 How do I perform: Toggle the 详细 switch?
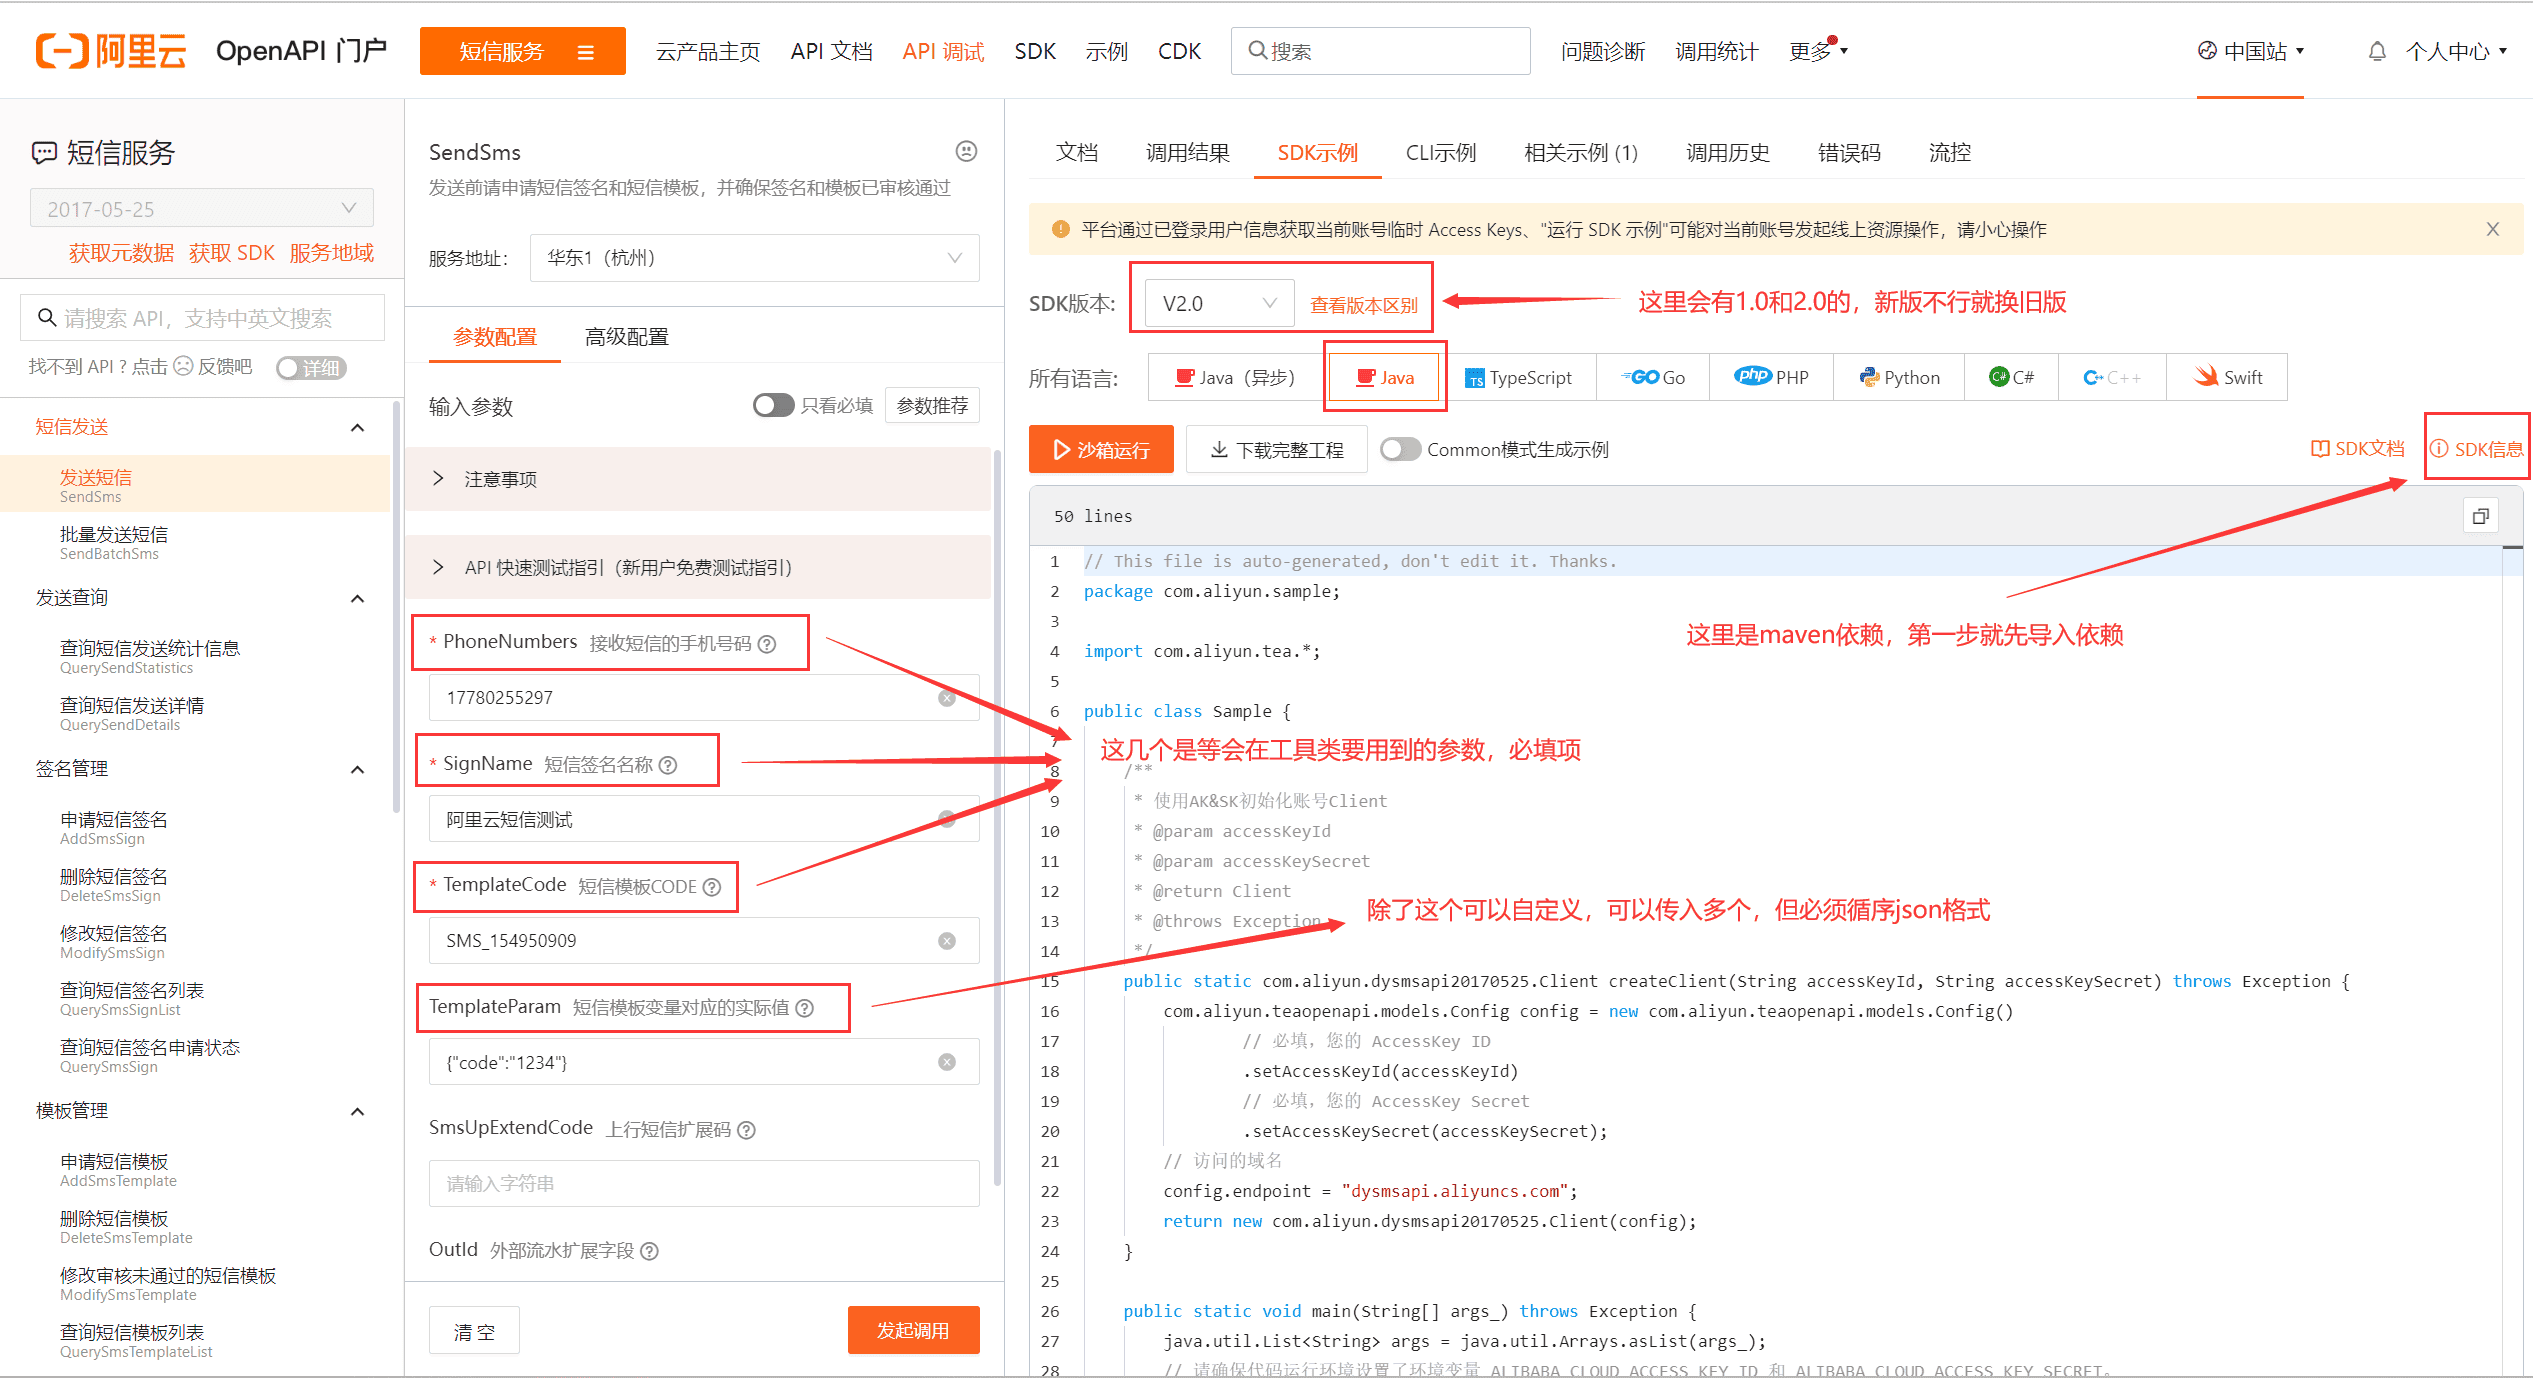(x=311, y=368)
